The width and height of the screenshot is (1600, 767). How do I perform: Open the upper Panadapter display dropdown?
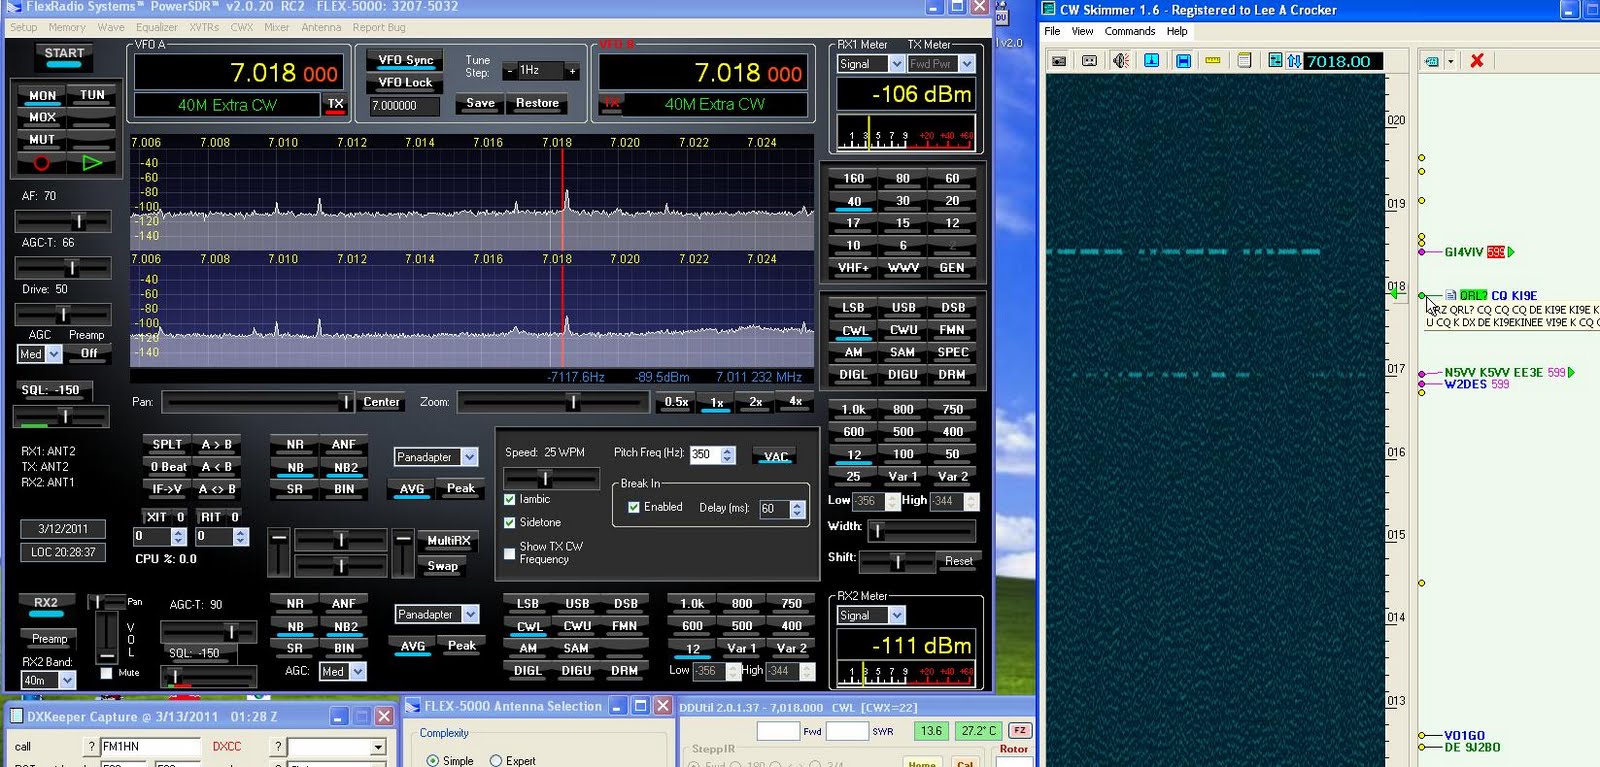pyautogui.click(x=470, y=457)
